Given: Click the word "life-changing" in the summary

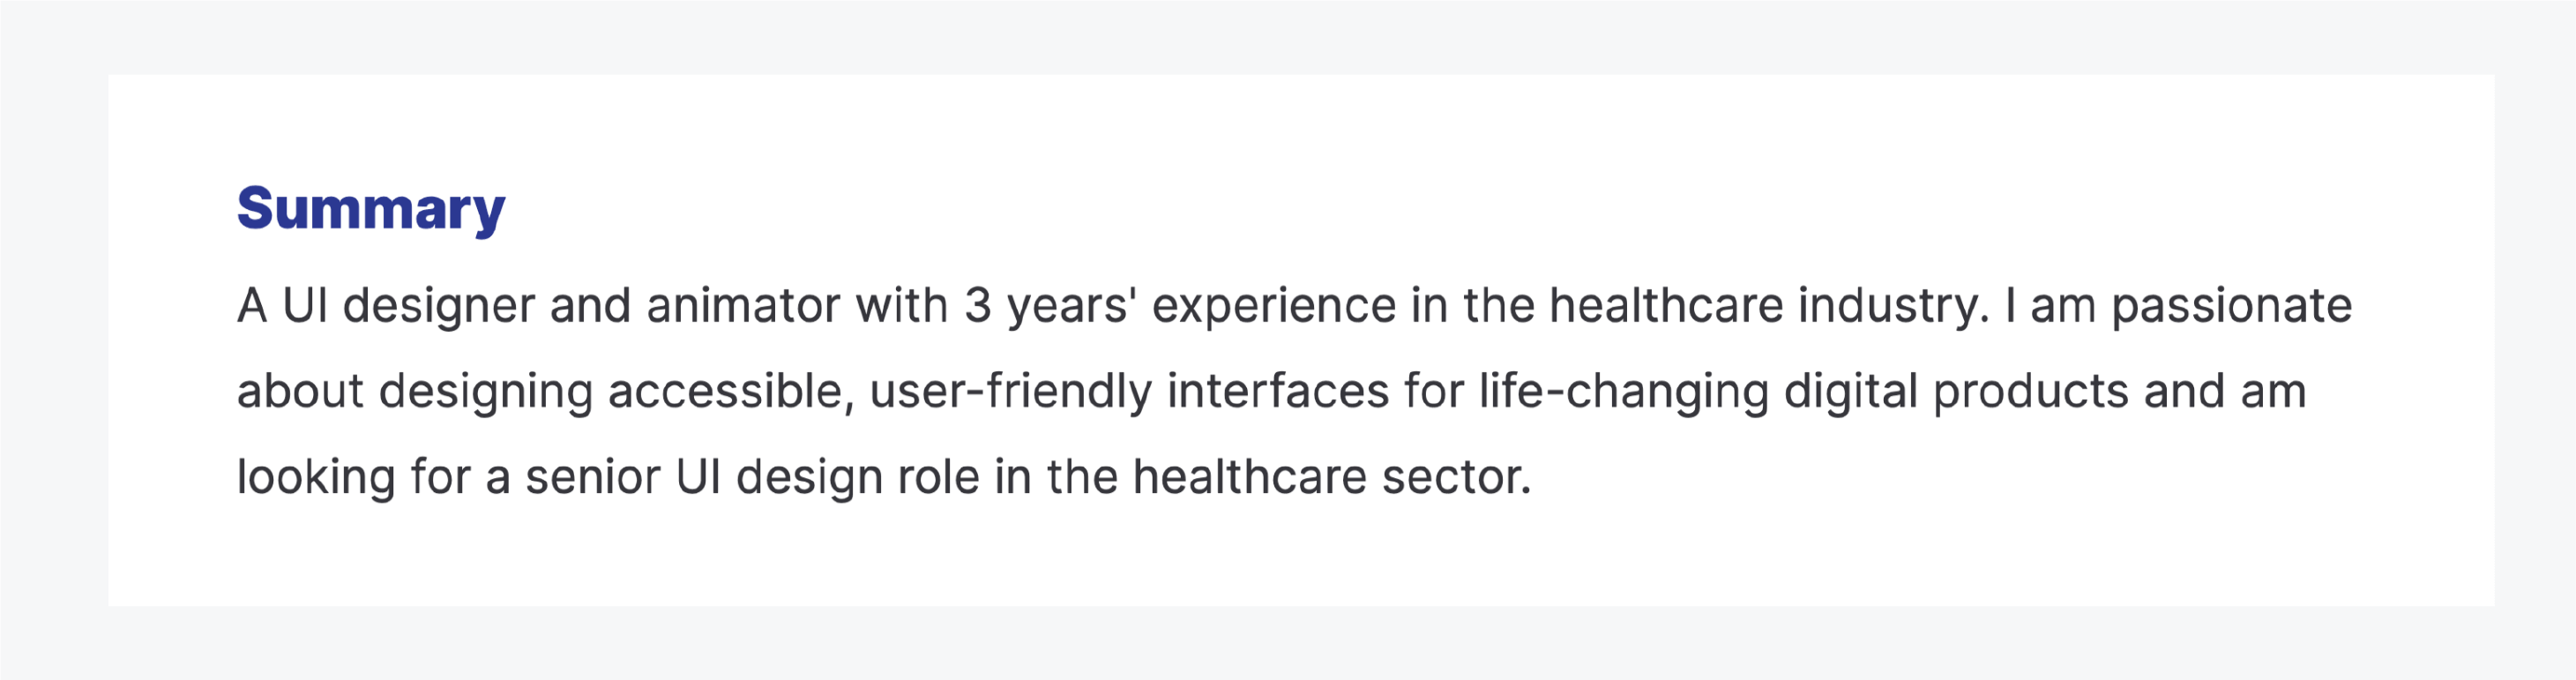Looking at the screenshot, I should click(x=1623, y=391).
